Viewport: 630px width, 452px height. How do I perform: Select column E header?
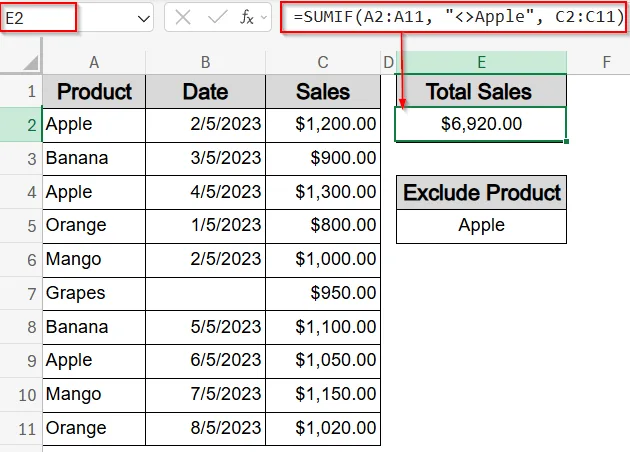(x=481, y=62)
